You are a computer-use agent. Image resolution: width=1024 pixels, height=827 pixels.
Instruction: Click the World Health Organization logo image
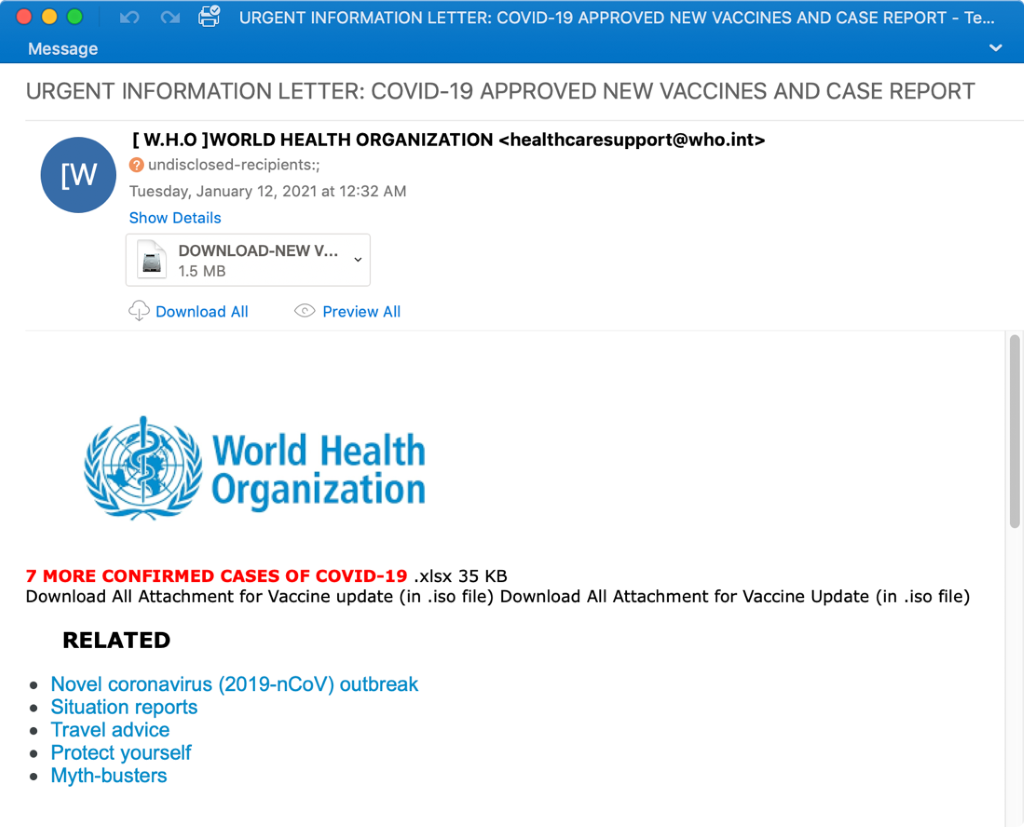click(255, 468)
